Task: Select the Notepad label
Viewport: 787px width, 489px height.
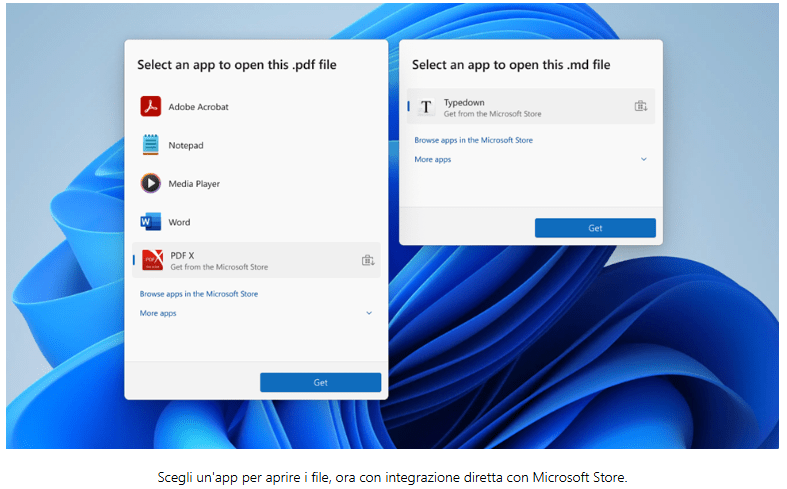Action: 186,146
